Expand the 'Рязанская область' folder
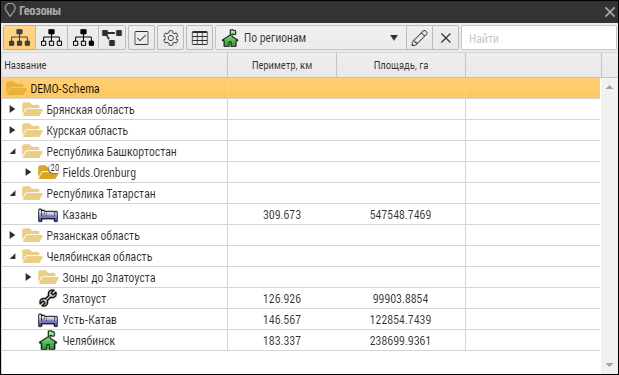This screenshot has width=619, height=375. tap(12, 235)
